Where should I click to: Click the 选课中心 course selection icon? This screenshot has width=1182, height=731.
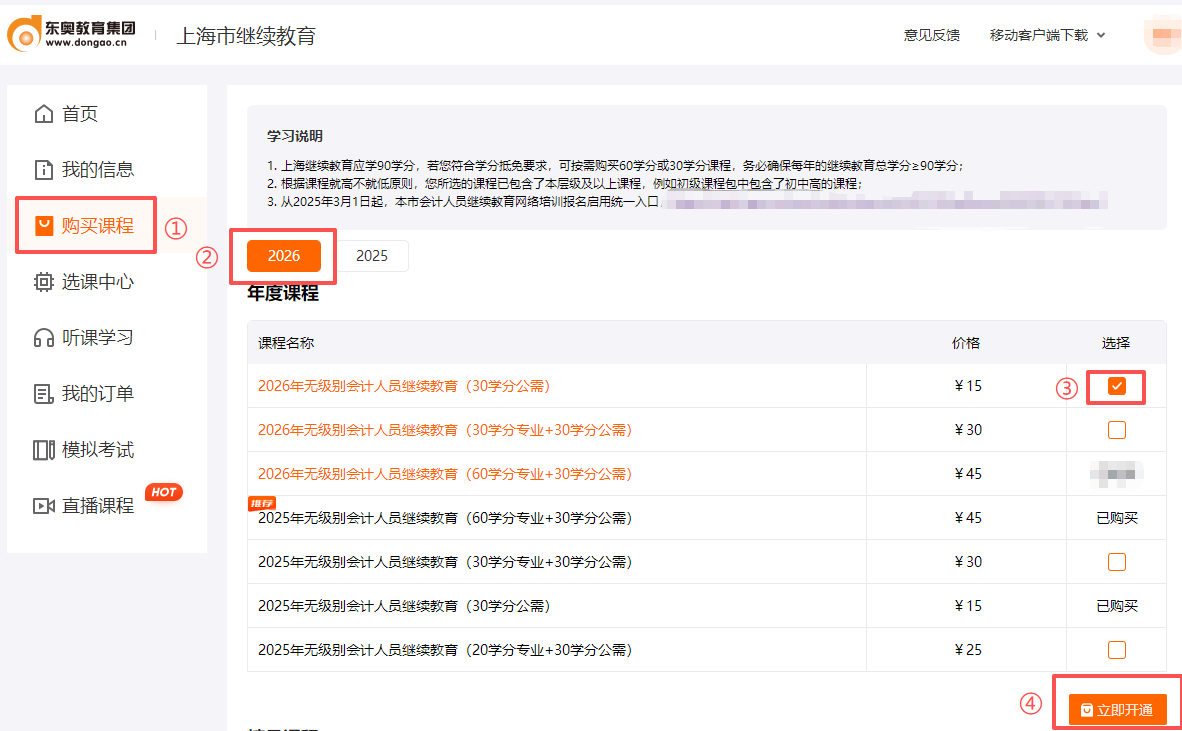[x=45, y=281]
